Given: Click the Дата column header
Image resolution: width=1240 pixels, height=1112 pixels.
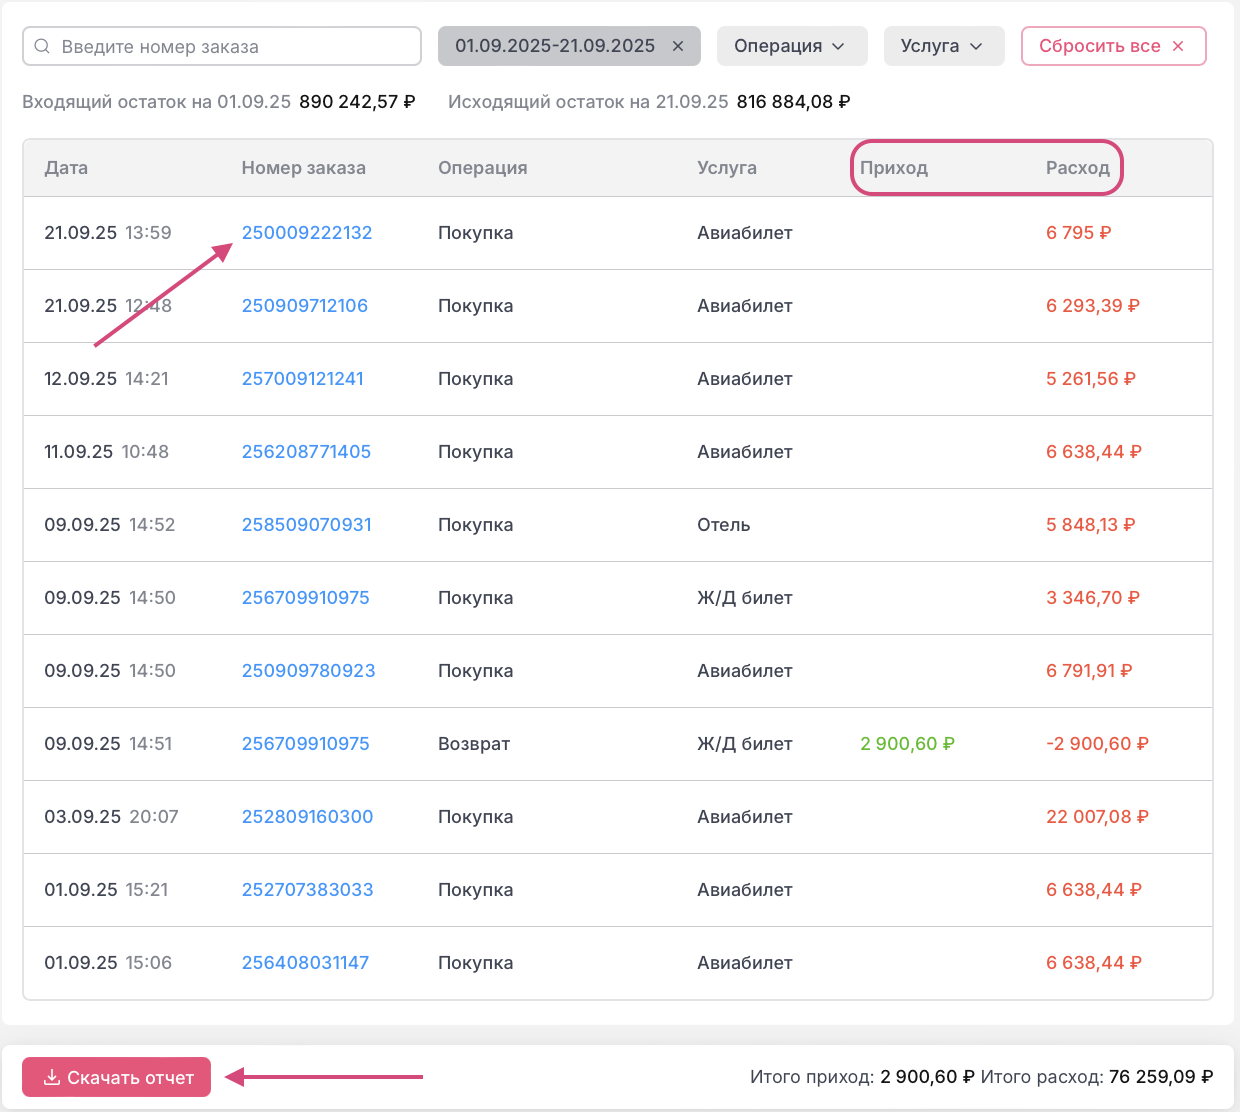Looking at the screenshot, I should tap(66, 168).
